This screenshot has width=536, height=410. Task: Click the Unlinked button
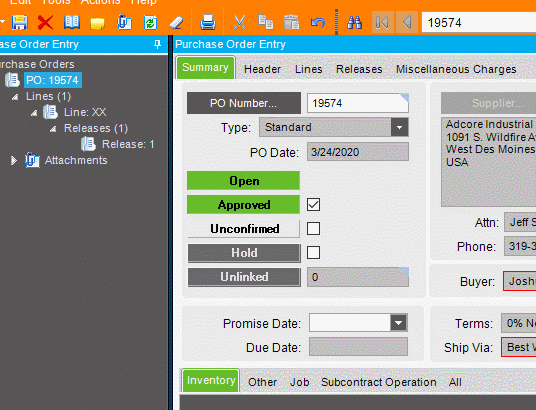pyautogui.click(x=244, y=277)
